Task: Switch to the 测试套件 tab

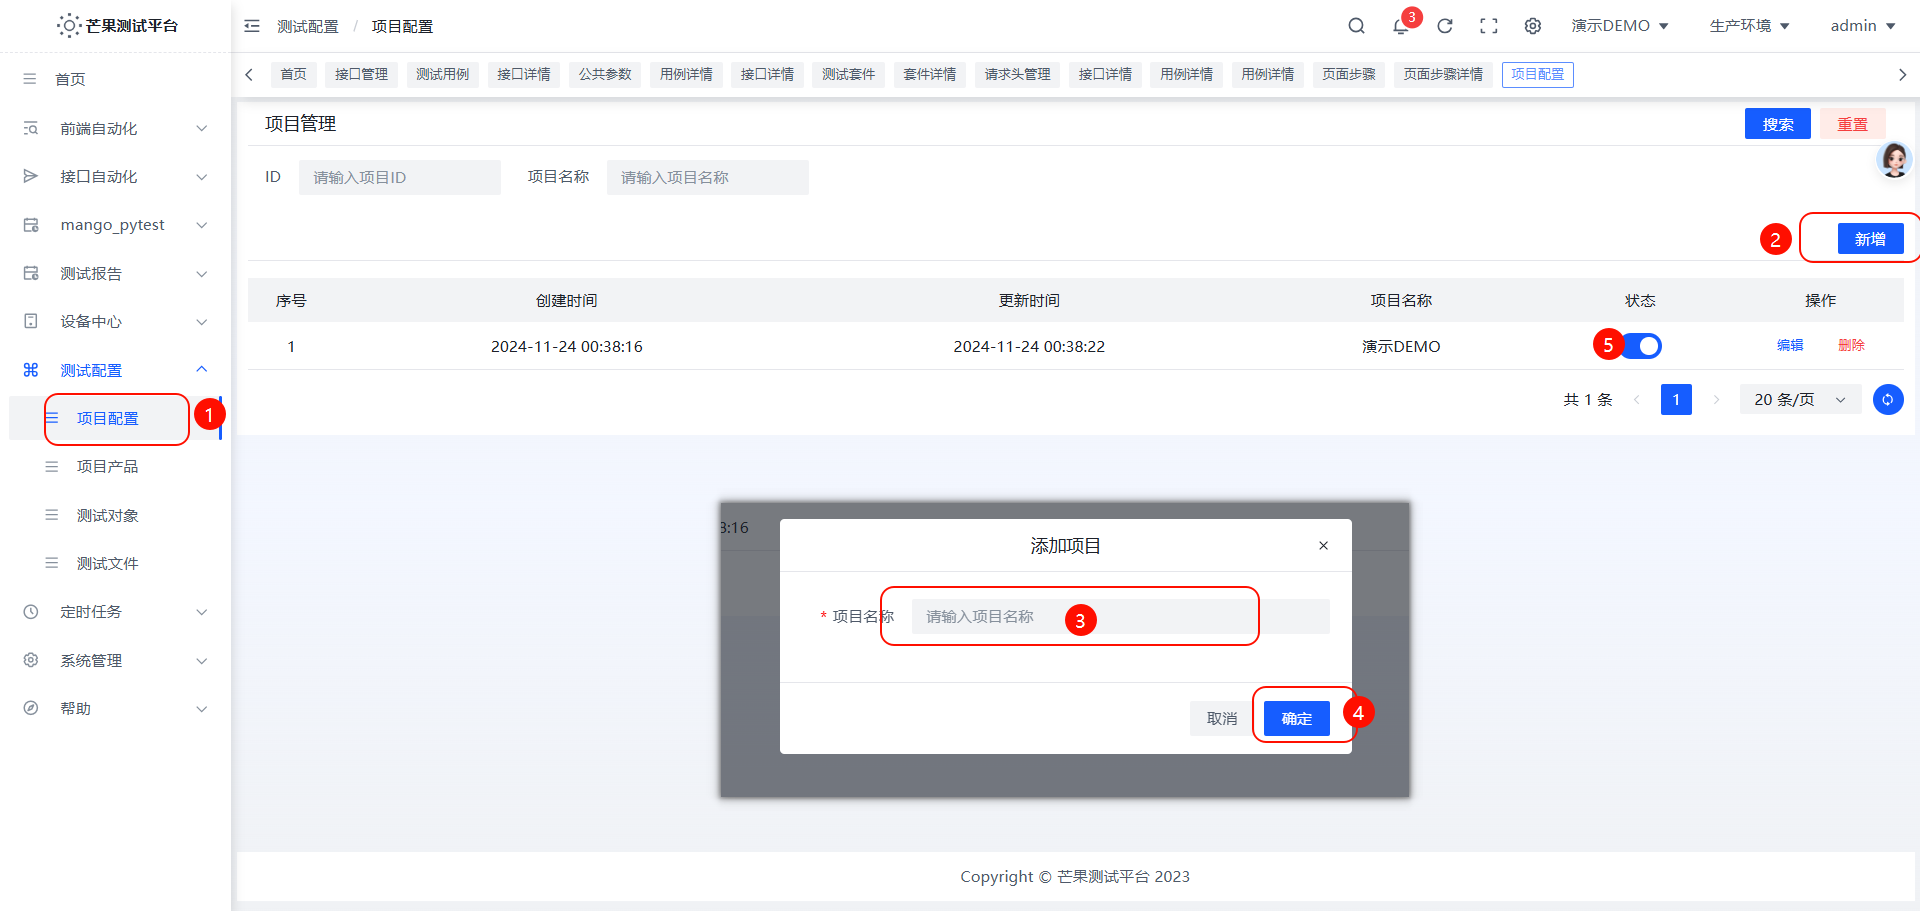Action: point(847,74)
